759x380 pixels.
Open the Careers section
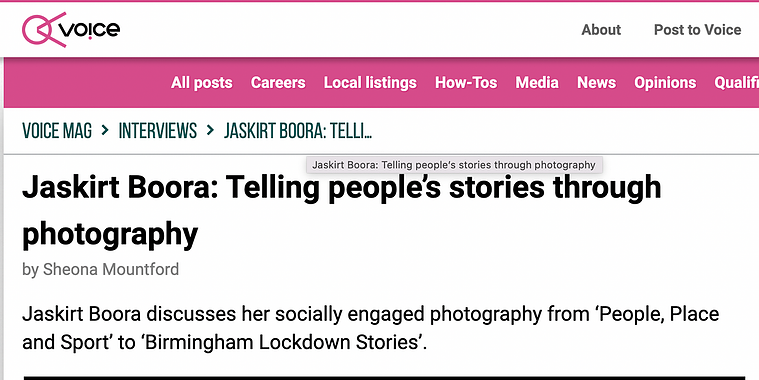tap(278, 83)
